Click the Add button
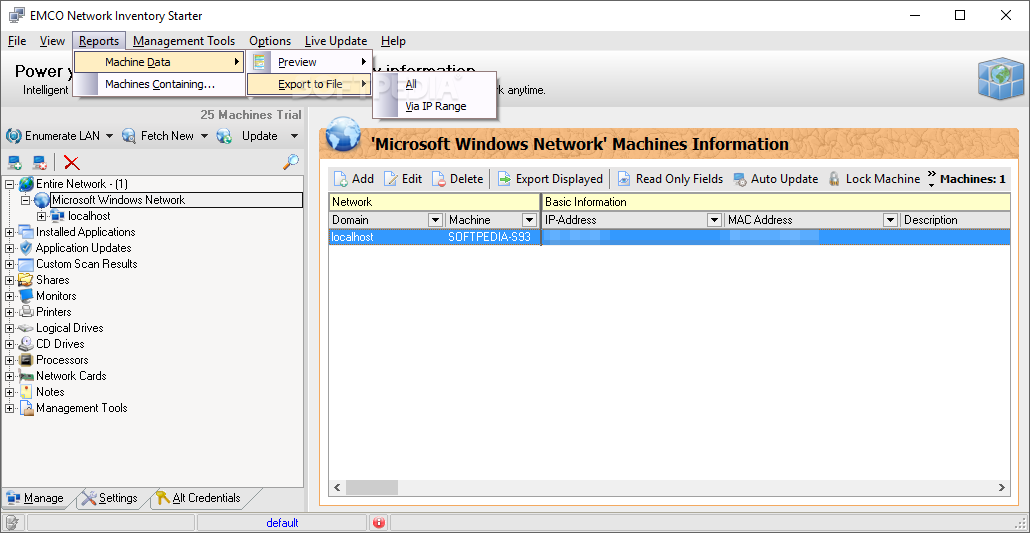 point(354,179)
